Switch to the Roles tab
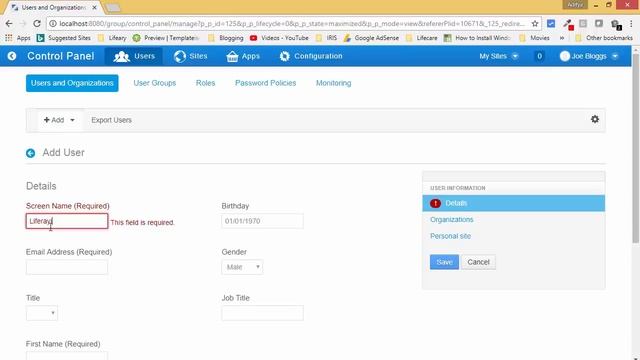The image size is (640, 360). coord(205,83)
